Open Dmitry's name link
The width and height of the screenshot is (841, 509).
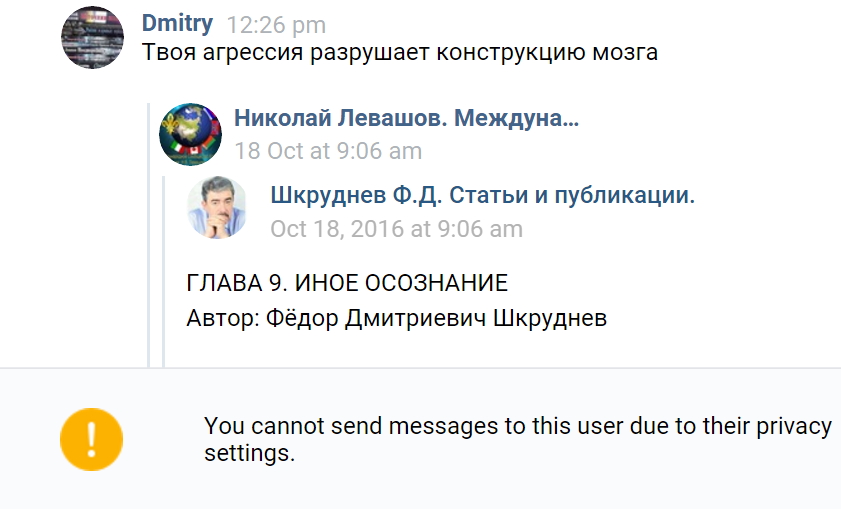(x=177, y=23)
